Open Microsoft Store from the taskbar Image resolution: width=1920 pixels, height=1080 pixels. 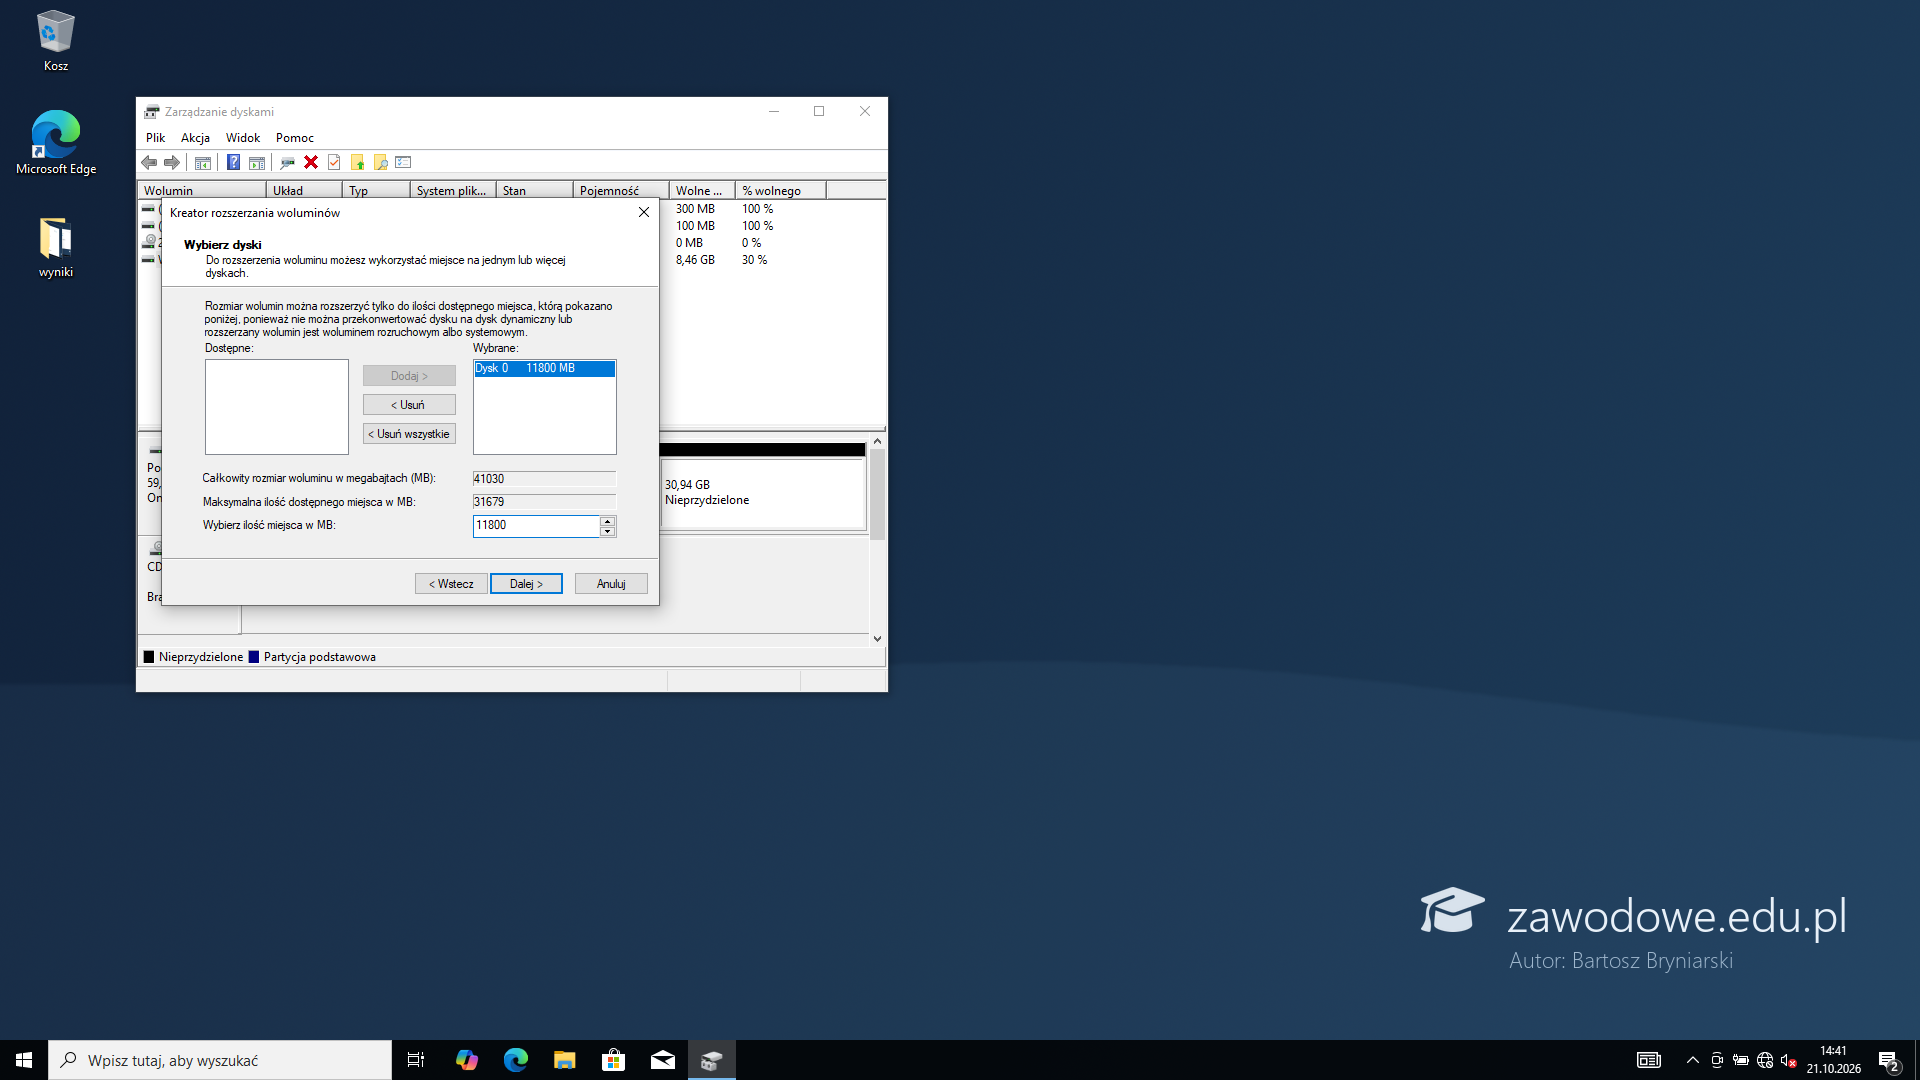(x=613, y=1060)
